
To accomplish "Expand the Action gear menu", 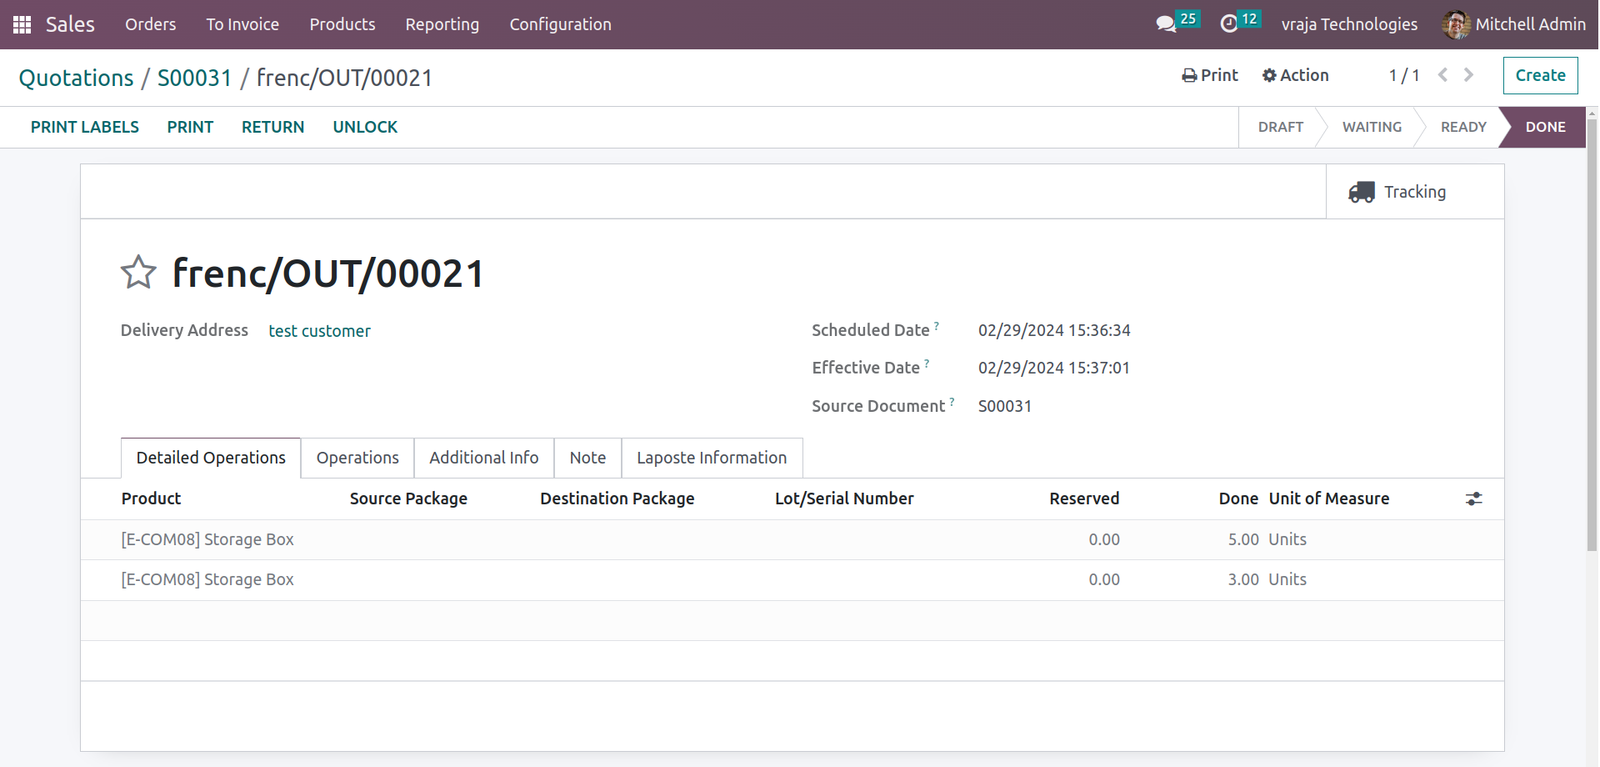I will 1295,75.
